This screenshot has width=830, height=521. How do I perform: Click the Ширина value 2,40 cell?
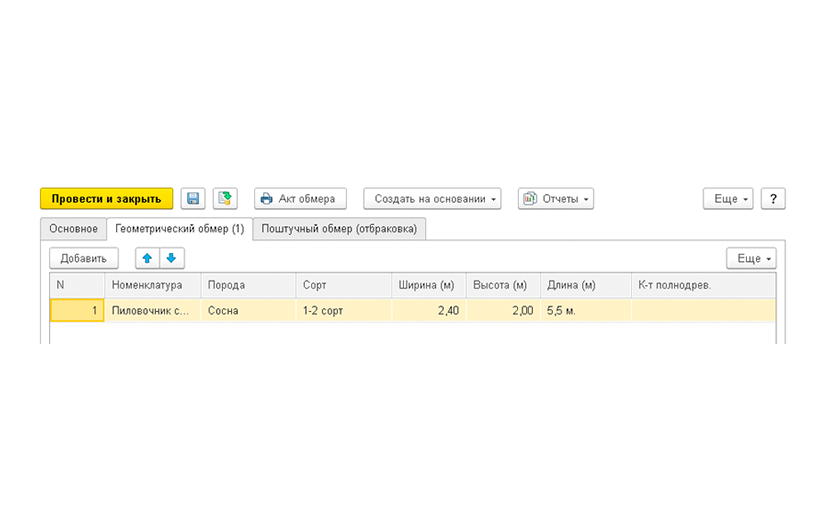[x=429, y=311]
